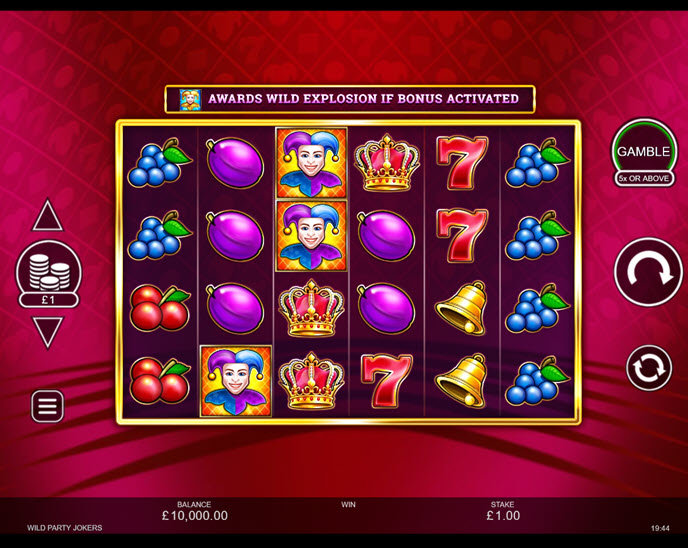Spin the reels with the spin button
This screenshot has width=688, height=548.
tap(648, 272)
